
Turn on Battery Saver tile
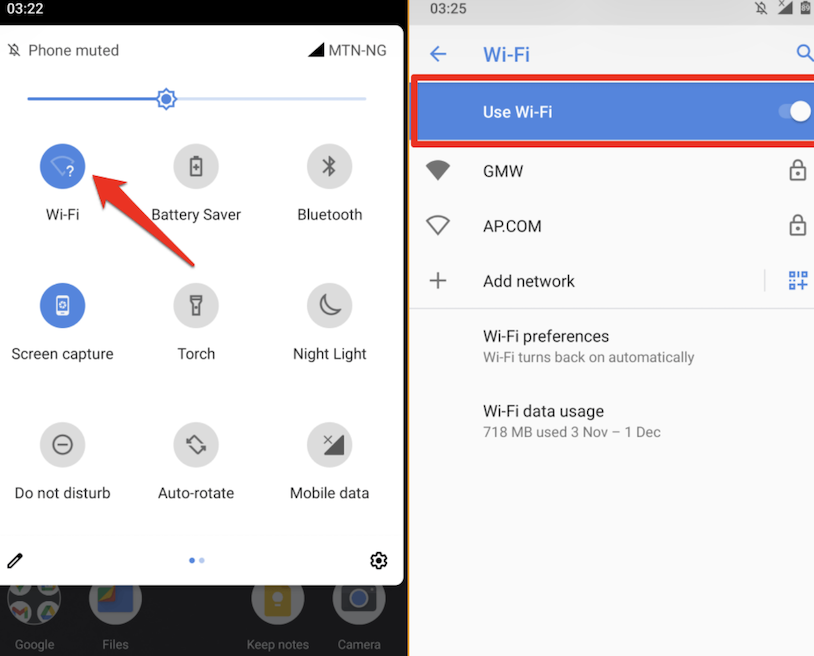(196, 167)
